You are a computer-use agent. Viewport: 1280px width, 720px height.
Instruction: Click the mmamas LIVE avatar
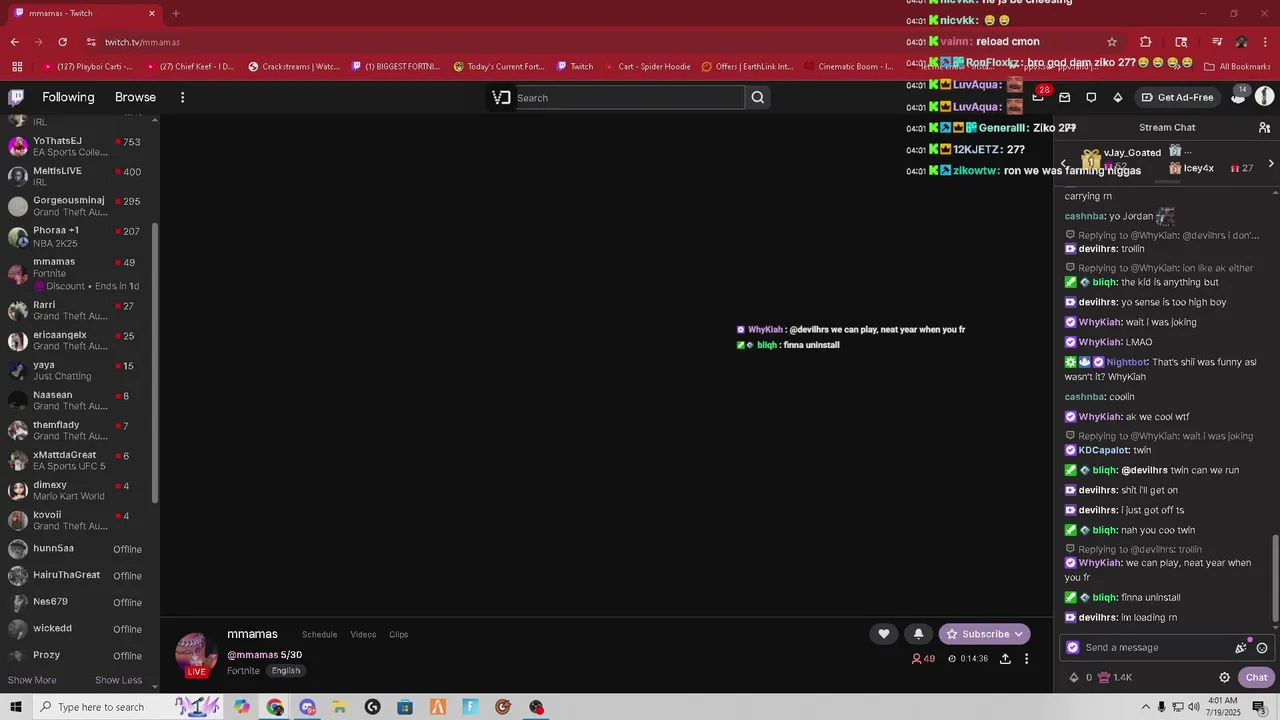coord(196,655)
